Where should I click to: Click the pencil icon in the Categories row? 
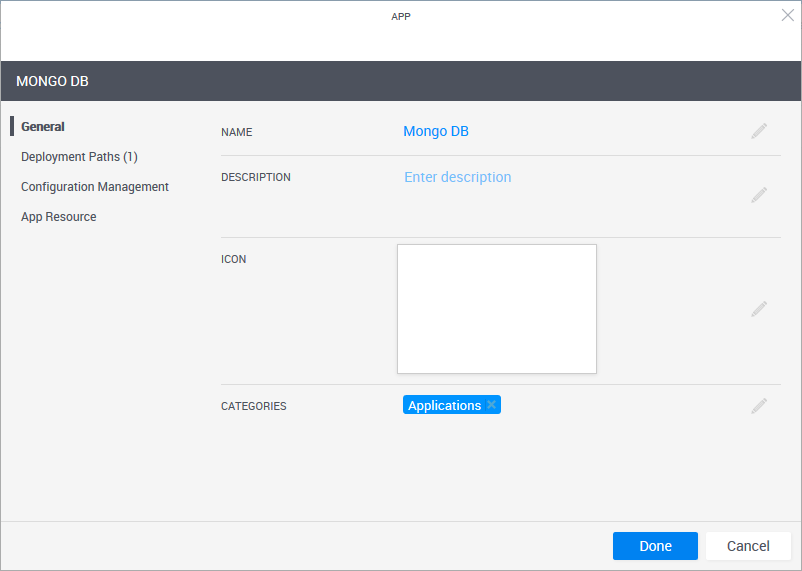tap(759, 405)
